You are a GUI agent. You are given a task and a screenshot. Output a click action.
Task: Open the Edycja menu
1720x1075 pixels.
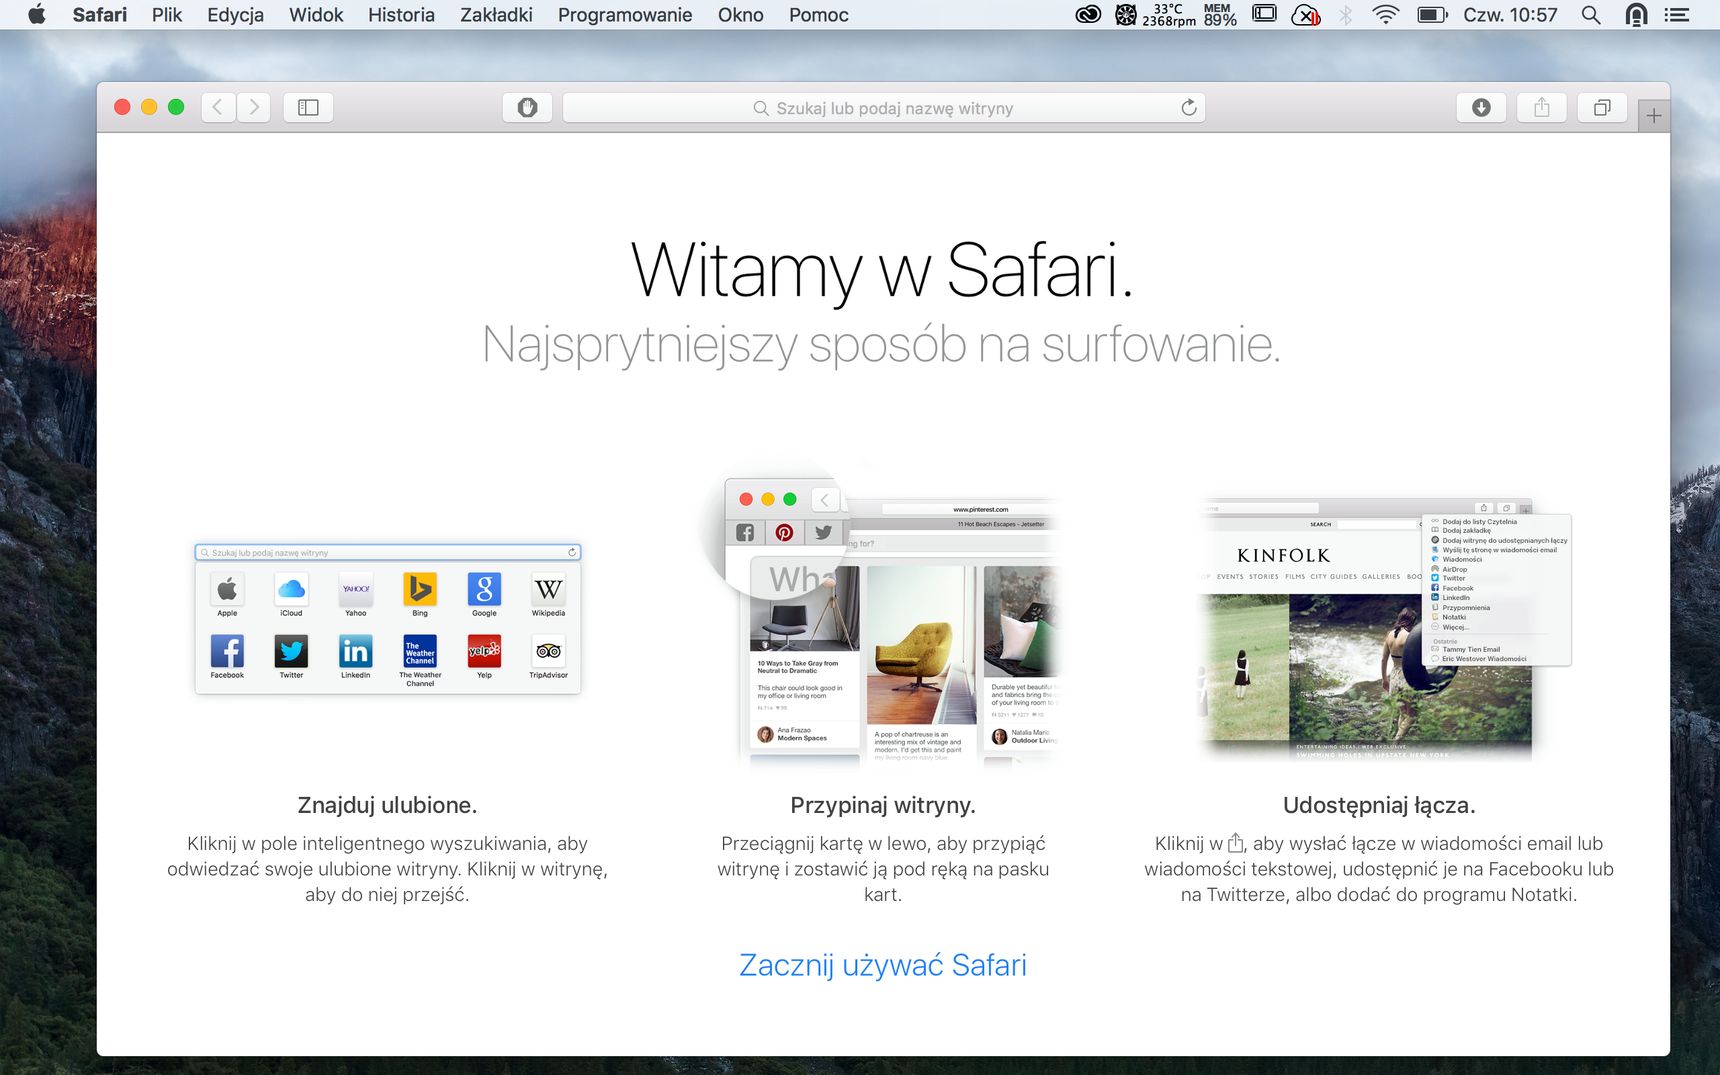[x=235, y=14]
